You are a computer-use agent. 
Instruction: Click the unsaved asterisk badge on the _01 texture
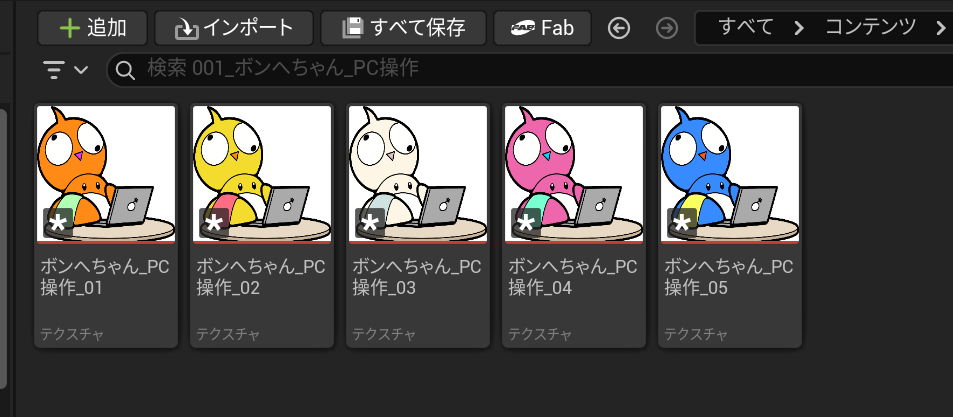(x=58, y=223)
